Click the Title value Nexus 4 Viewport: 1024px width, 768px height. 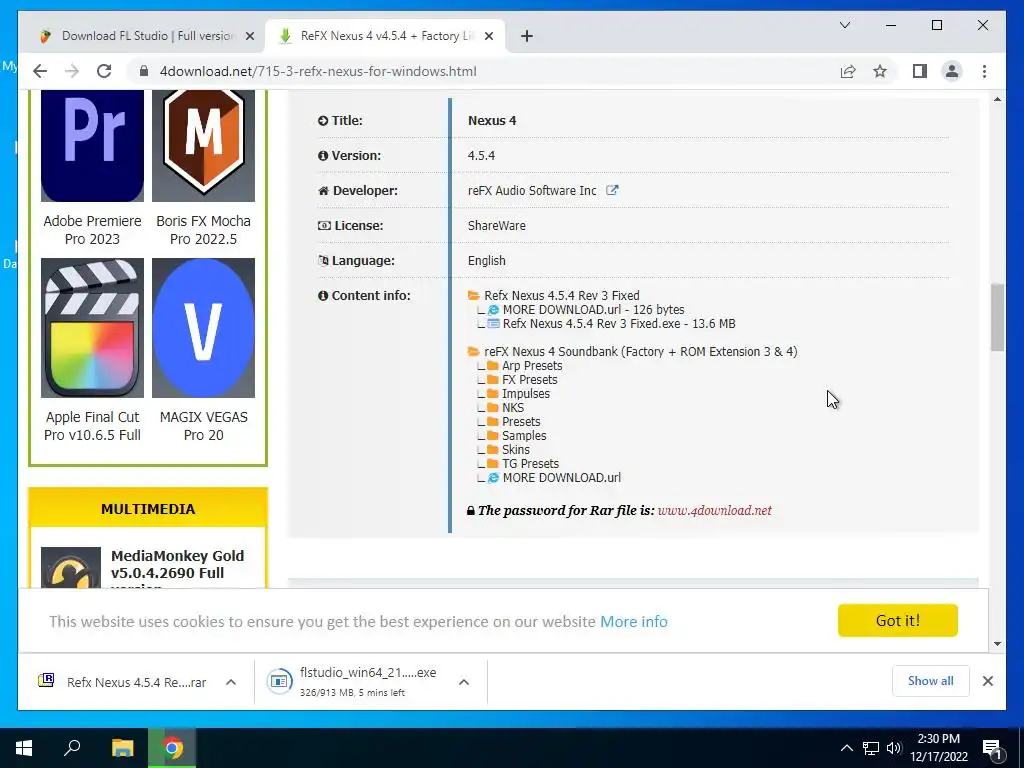click(x=492, y=120)
